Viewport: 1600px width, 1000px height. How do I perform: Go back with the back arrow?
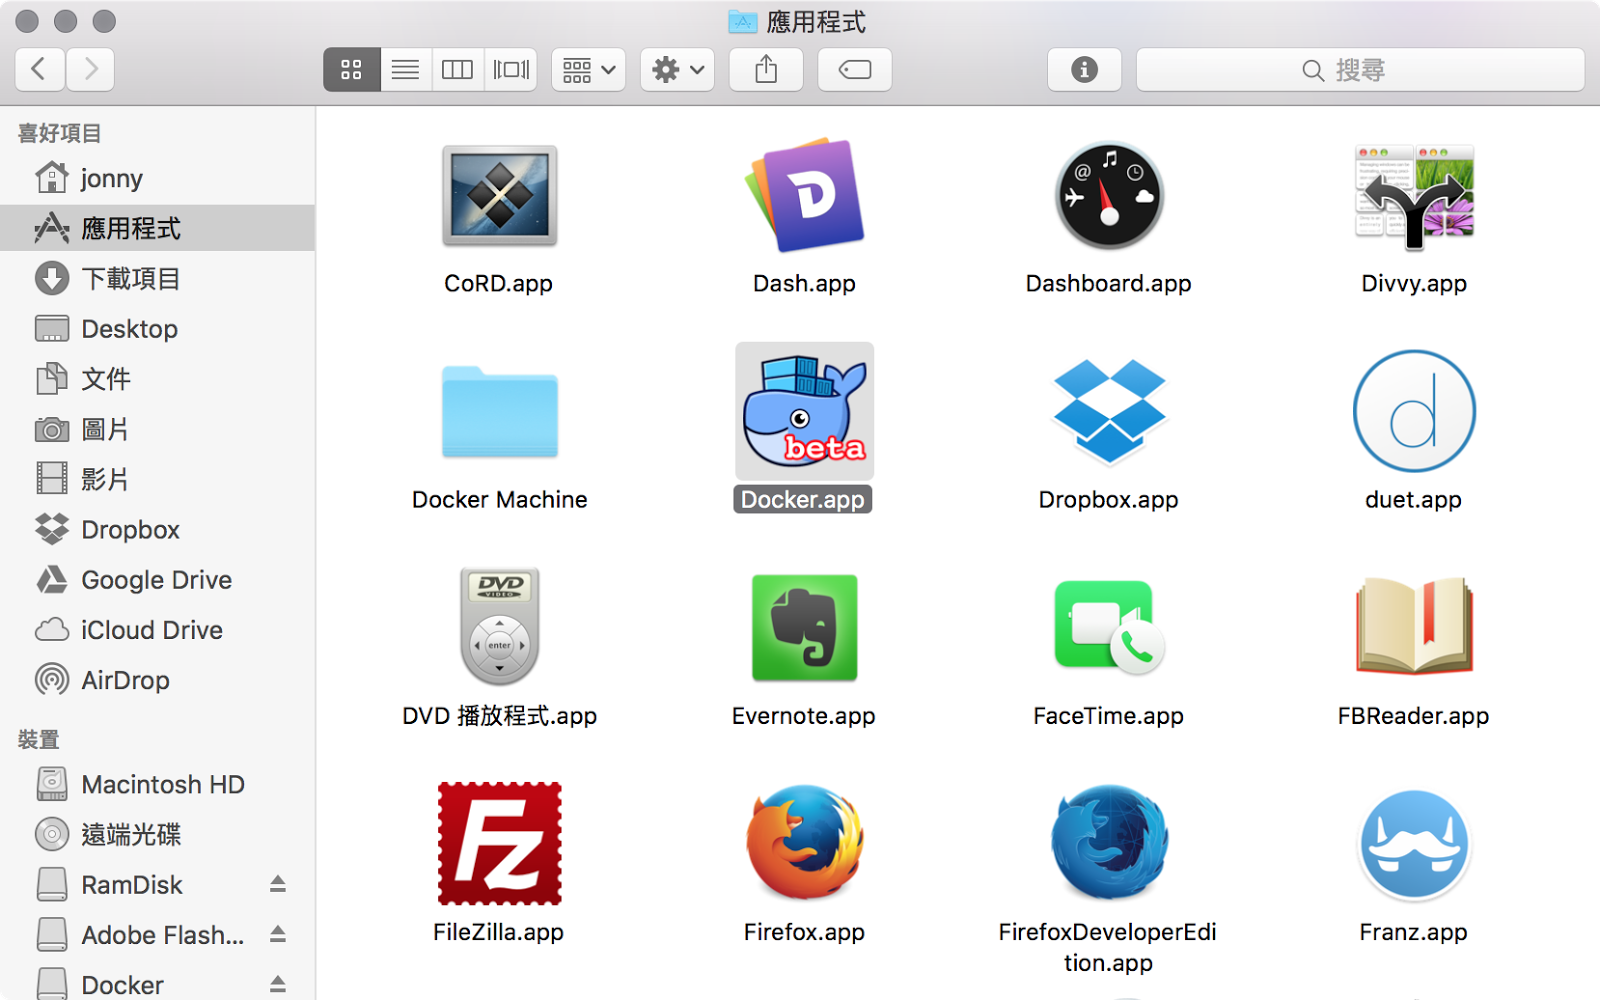pos(40,69)
